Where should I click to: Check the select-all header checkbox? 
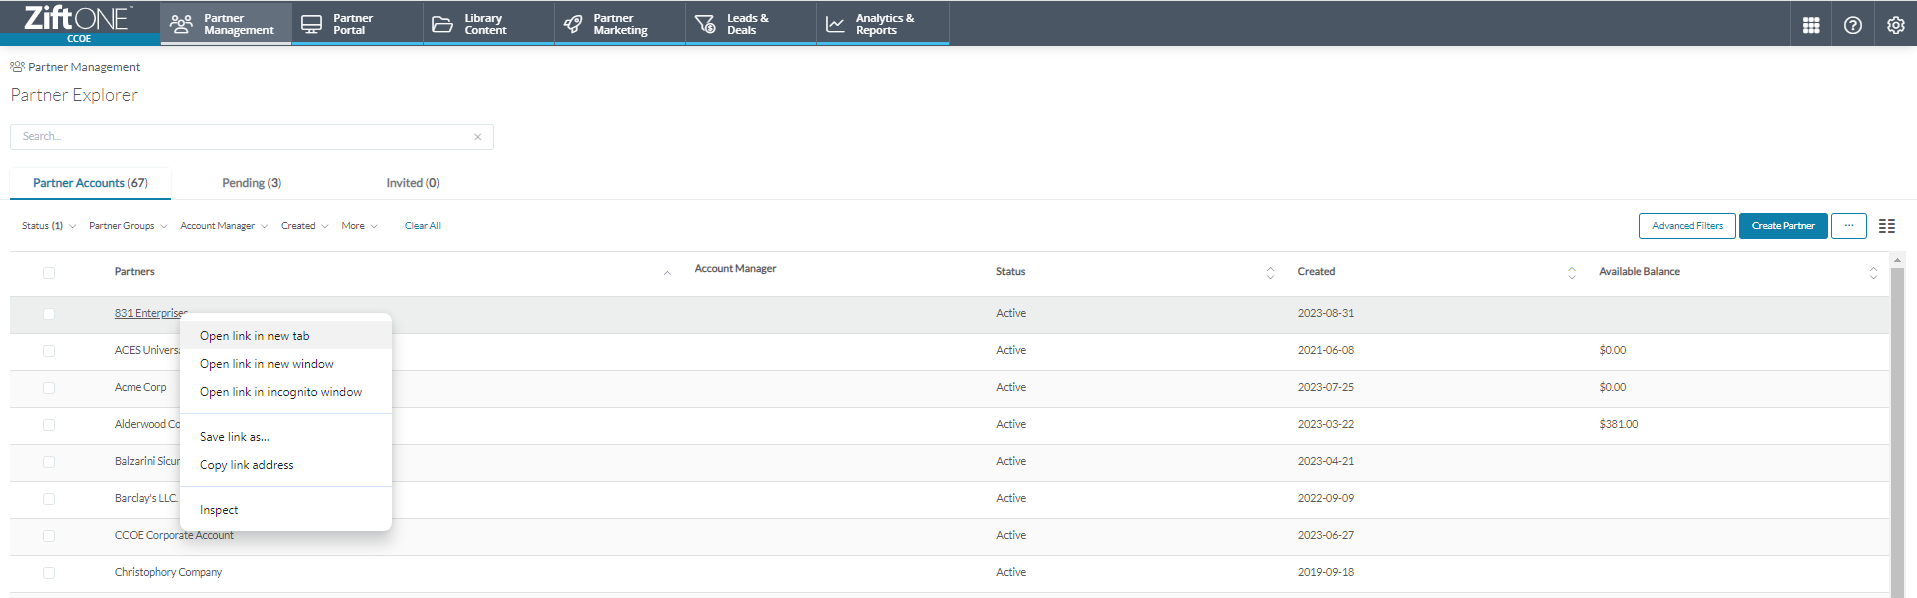coord(49,273)
